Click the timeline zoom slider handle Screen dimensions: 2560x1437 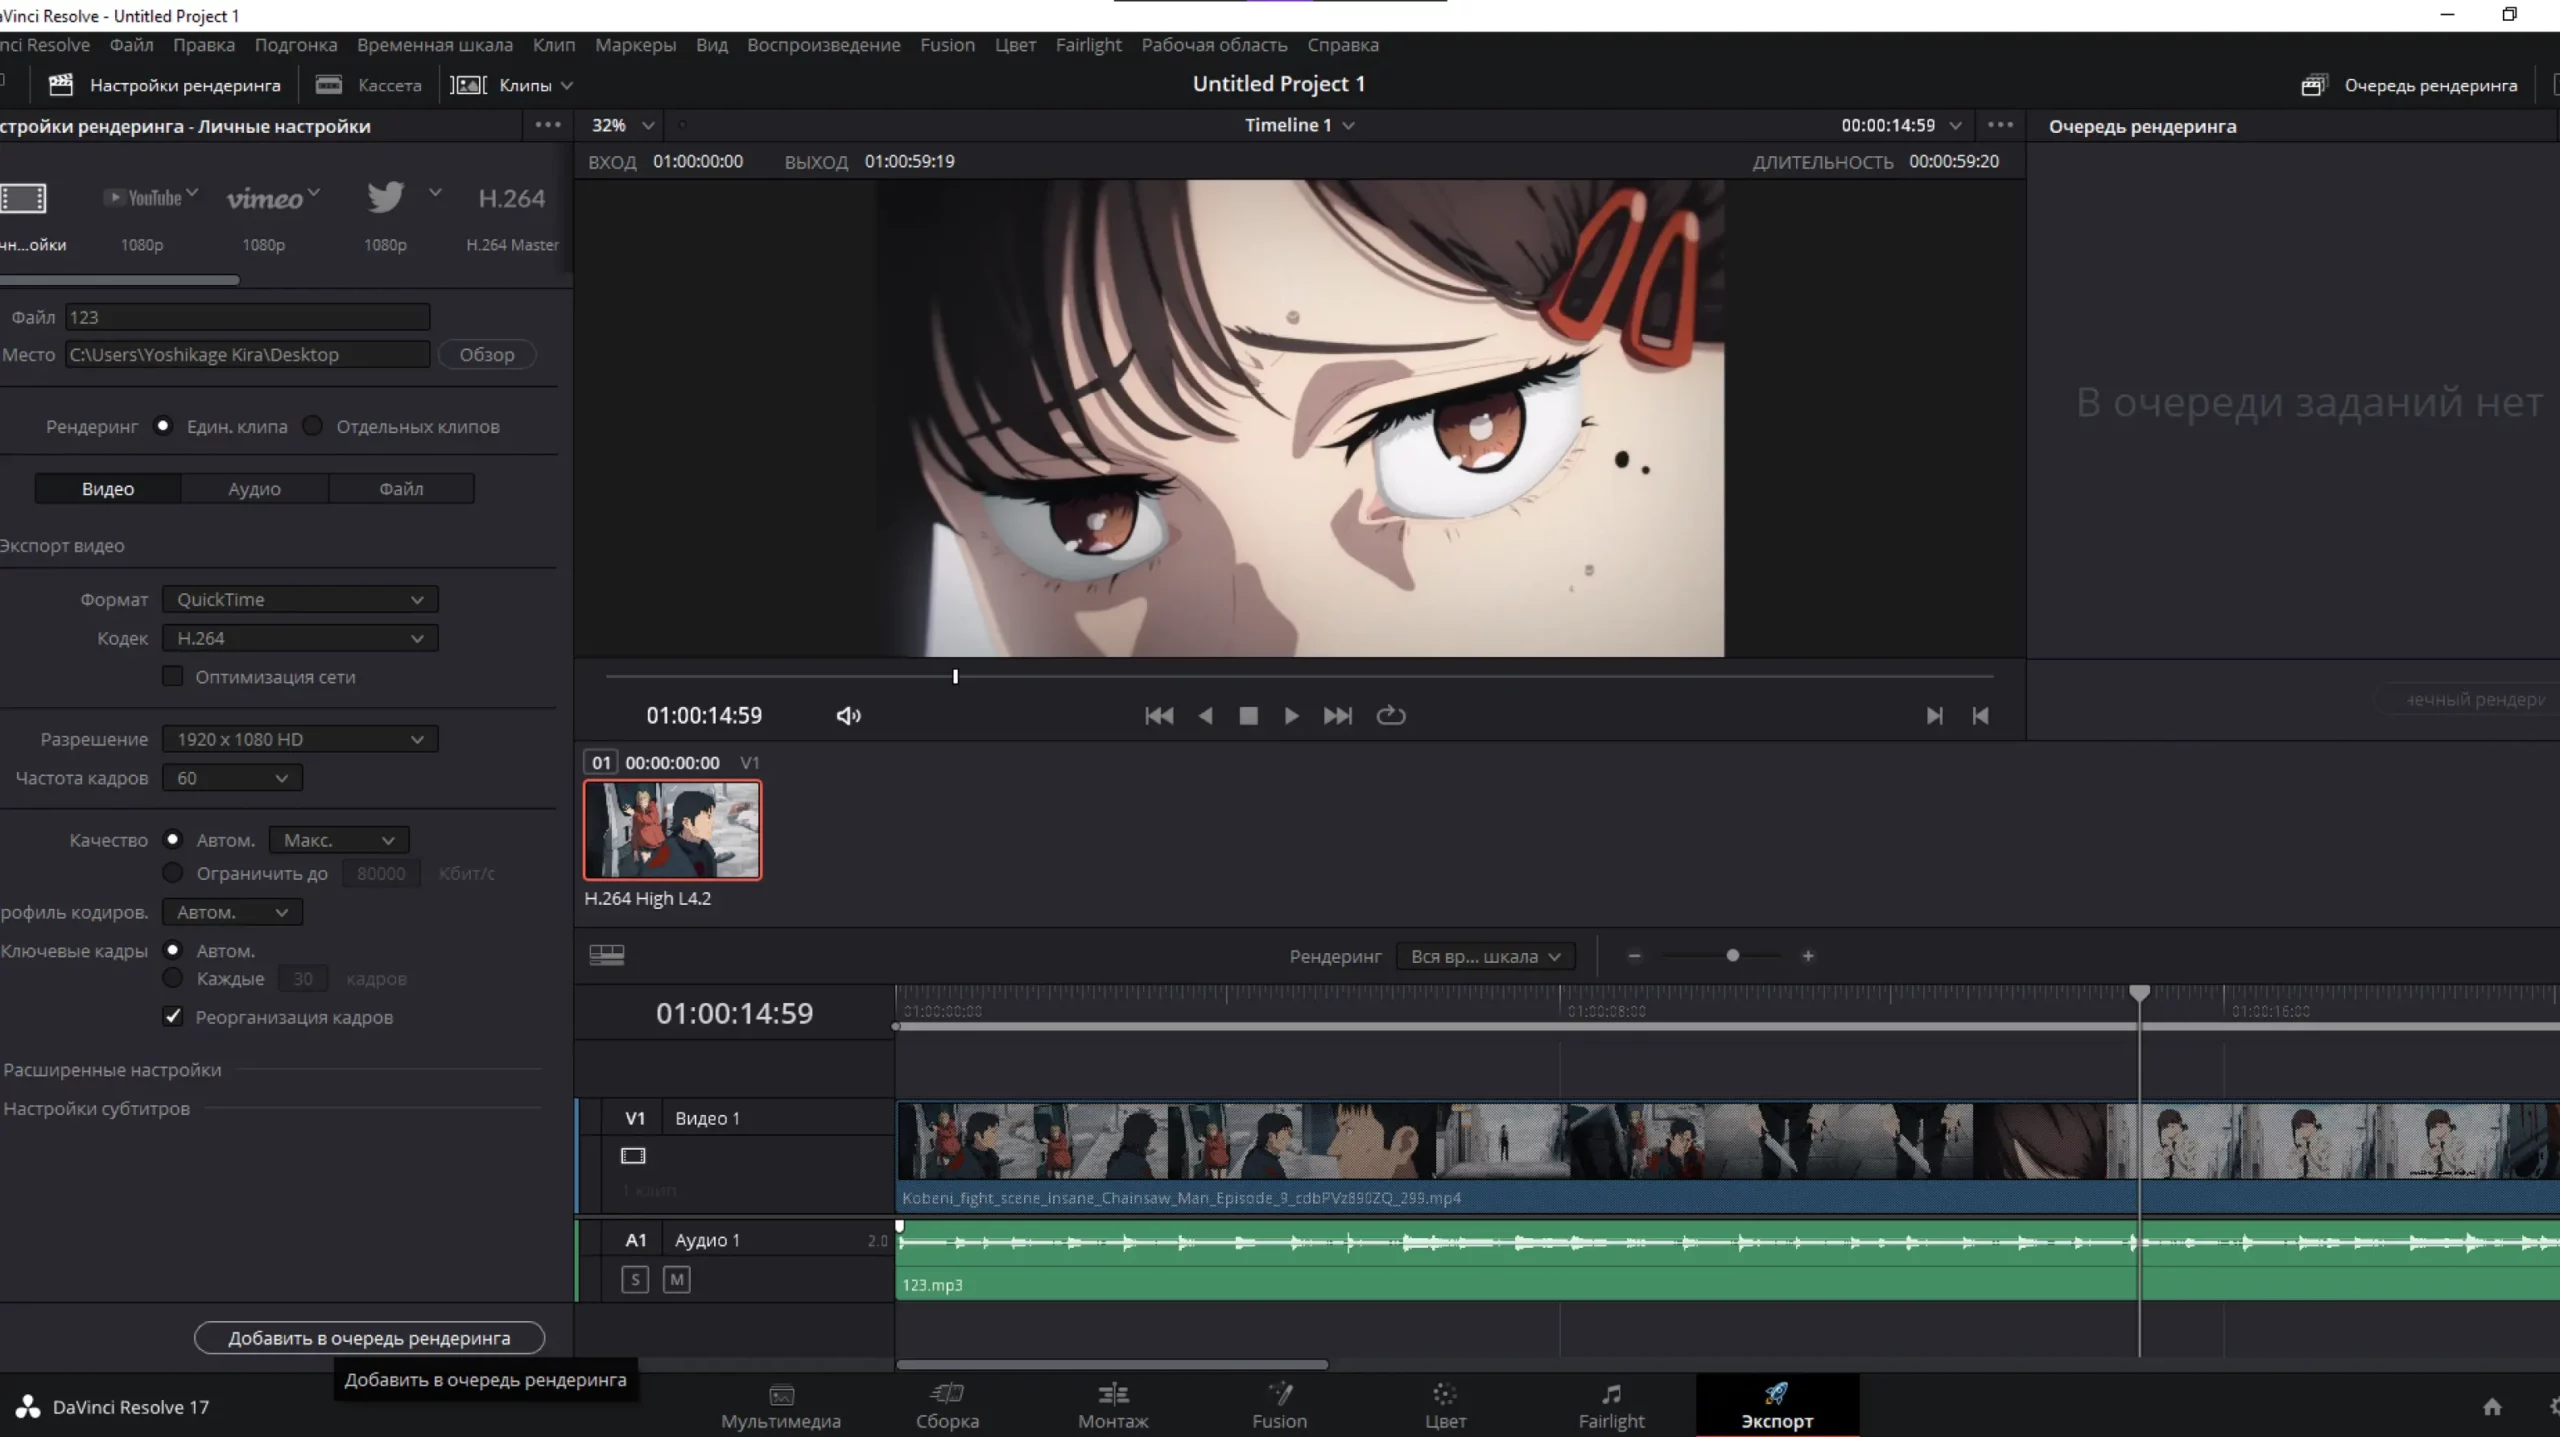[1733, 956]
